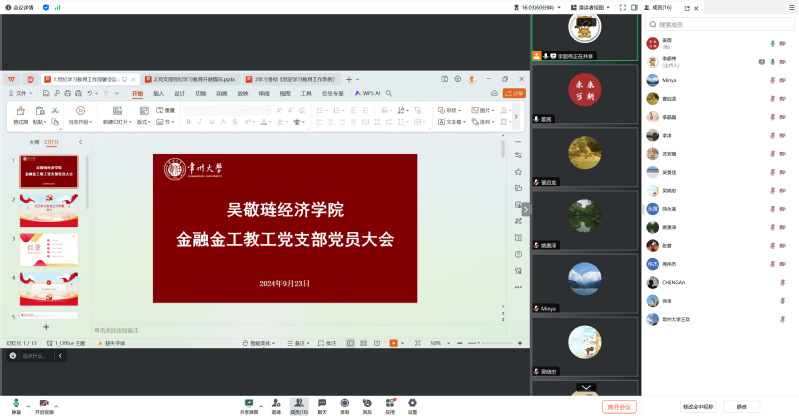The image size is (799, 416).
Task: Open the 设置 settings icon in meeting toolbar
Action: pos(412,402)
